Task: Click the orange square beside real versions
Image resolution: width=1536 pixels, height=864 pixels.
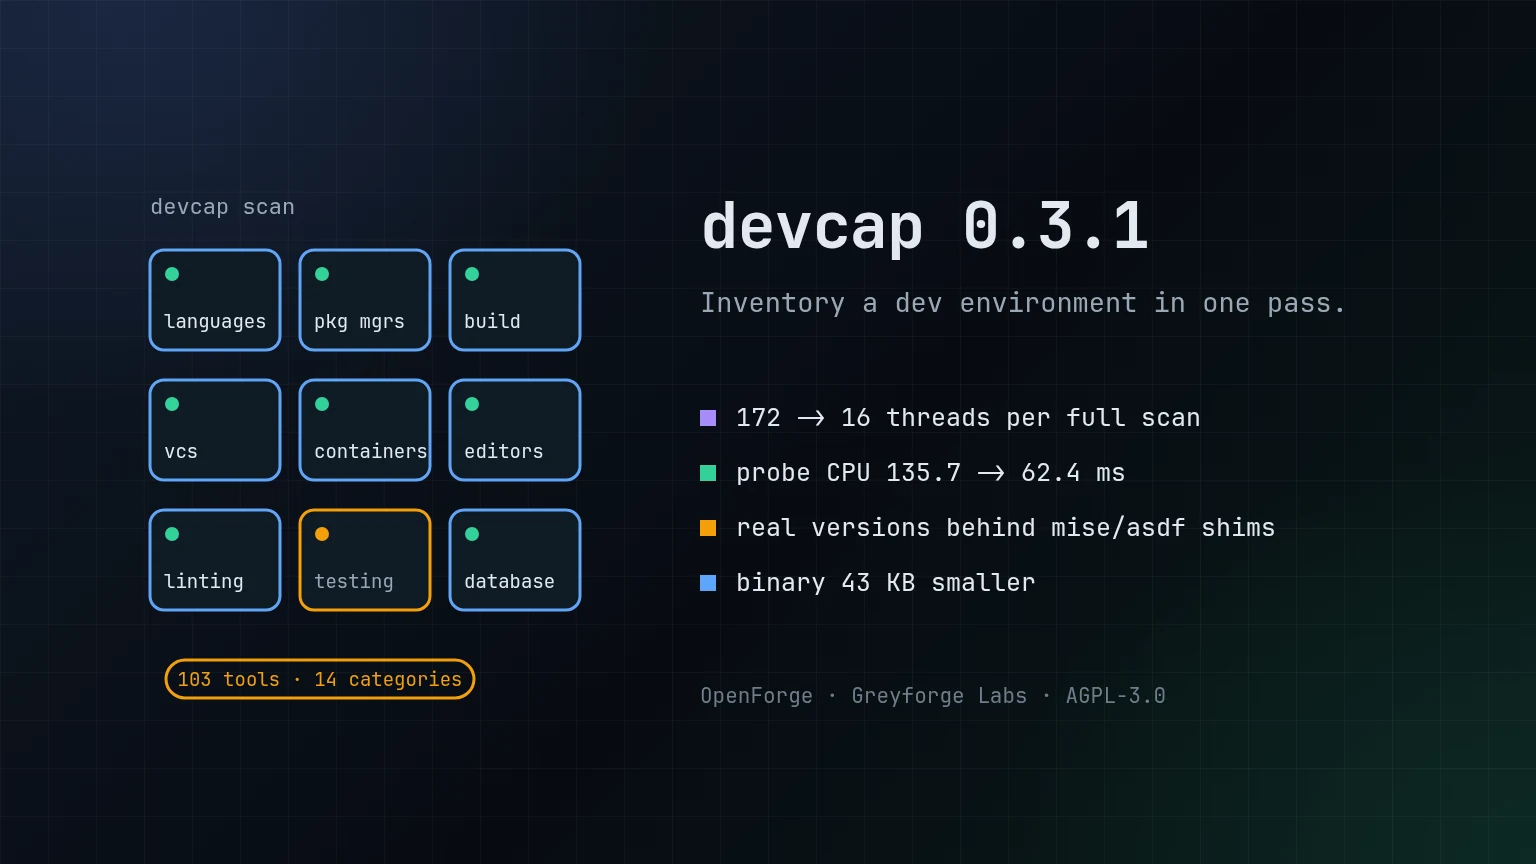Action: point(708,528)
